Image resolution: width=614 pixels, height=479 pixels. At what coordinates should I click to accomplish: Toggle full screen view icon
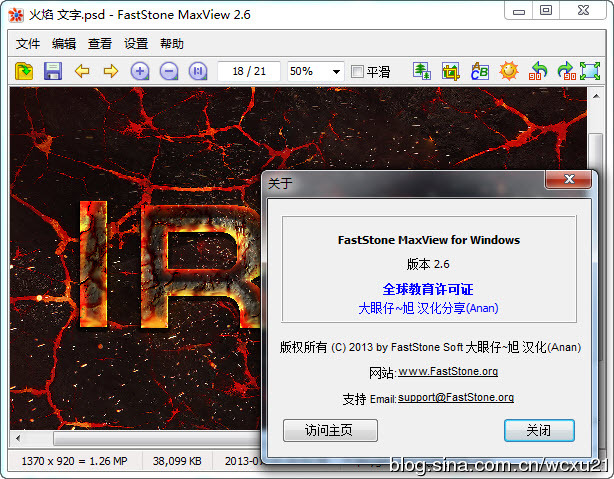pyautogui.click(x=590, y=71)
